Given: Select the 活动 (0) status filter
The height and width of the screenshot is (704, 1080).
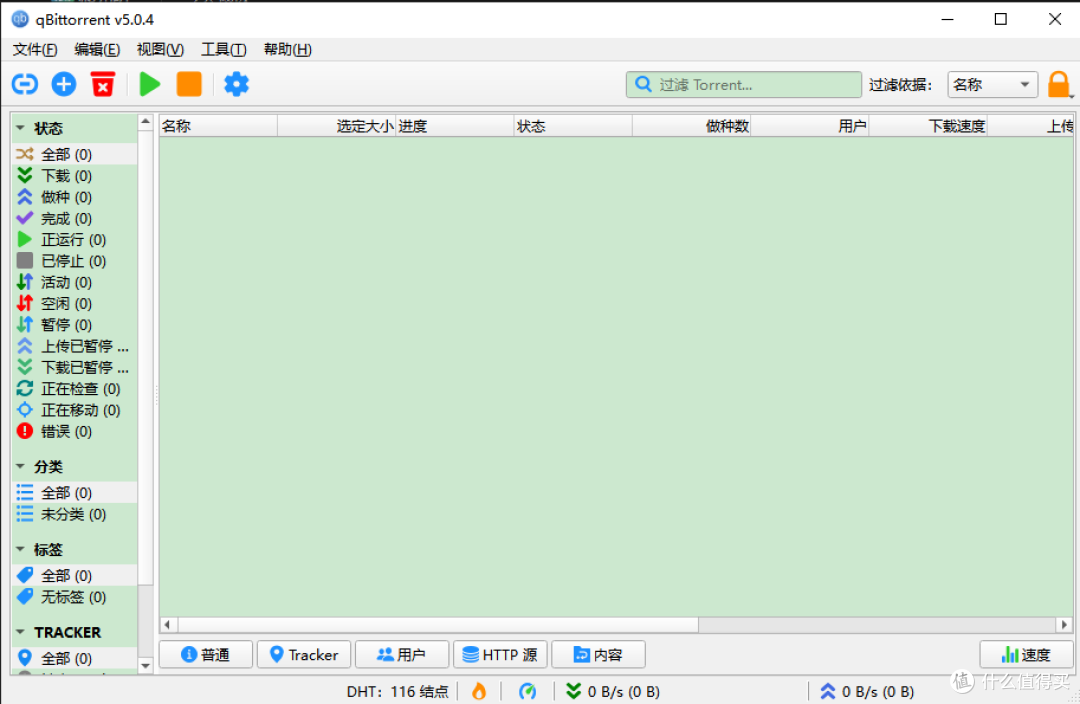Looking at the screenshot, I should pyautogui.click(x=75, y=282).
